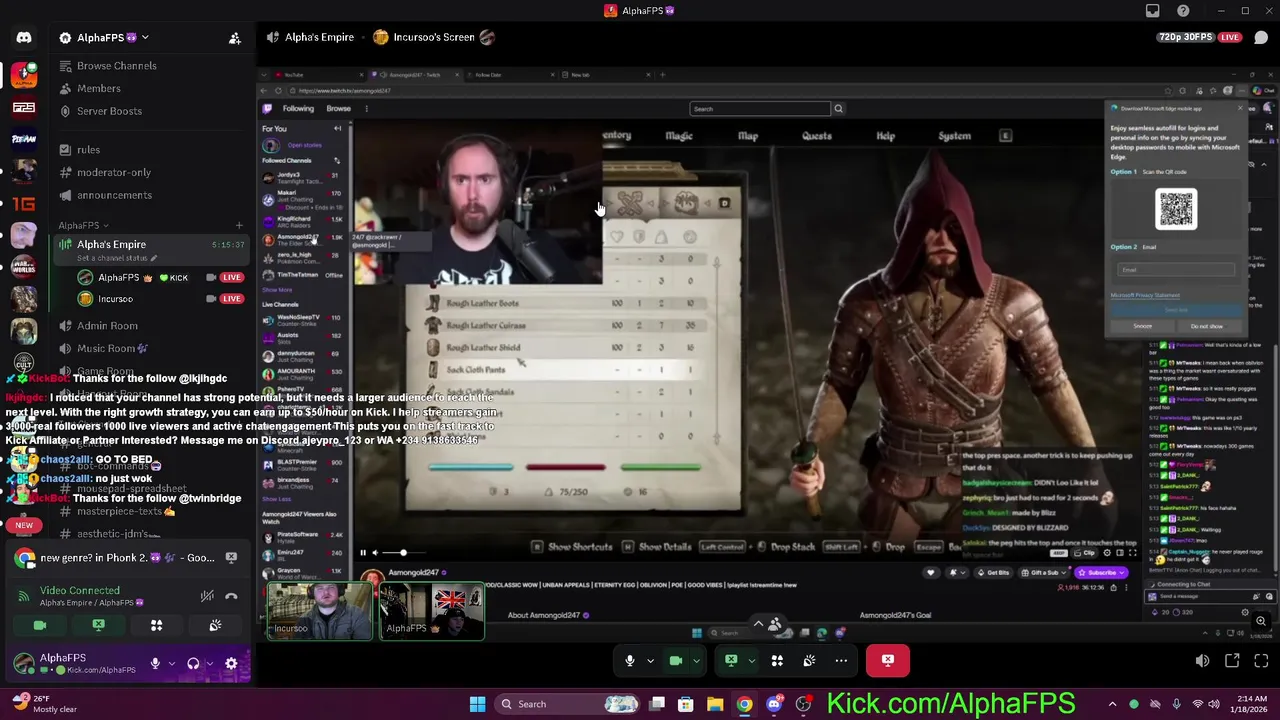This screenshot has height=720, width=1280.
Task: Click user Incursoo in voice channel list
Action: pos(115,299)
